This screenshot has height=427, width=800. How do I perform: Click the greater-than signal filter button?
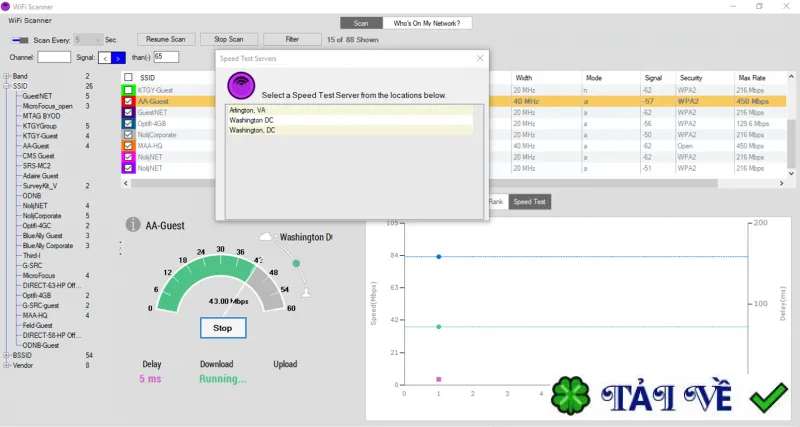click(x=118, y=58)
